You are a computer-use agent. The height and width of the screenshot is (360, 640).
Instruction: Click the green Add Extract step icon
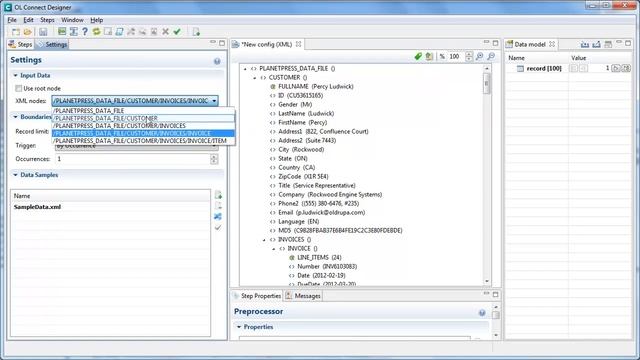click(62, 31)
